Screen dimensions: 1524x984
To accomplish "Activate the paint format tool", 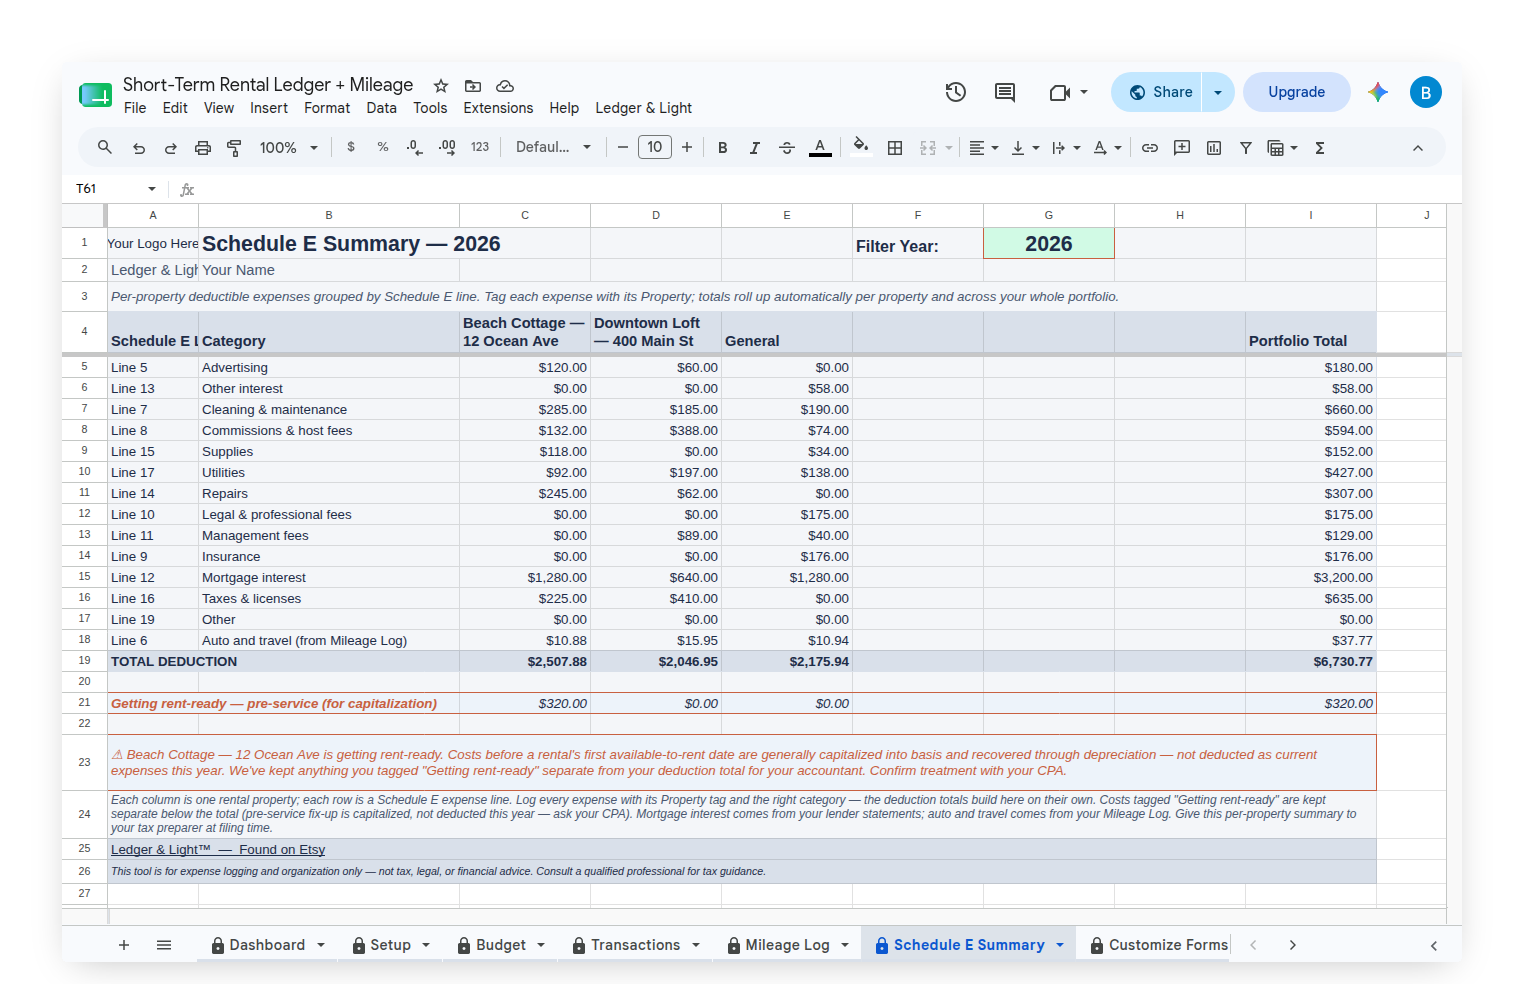I will point(235,147).
